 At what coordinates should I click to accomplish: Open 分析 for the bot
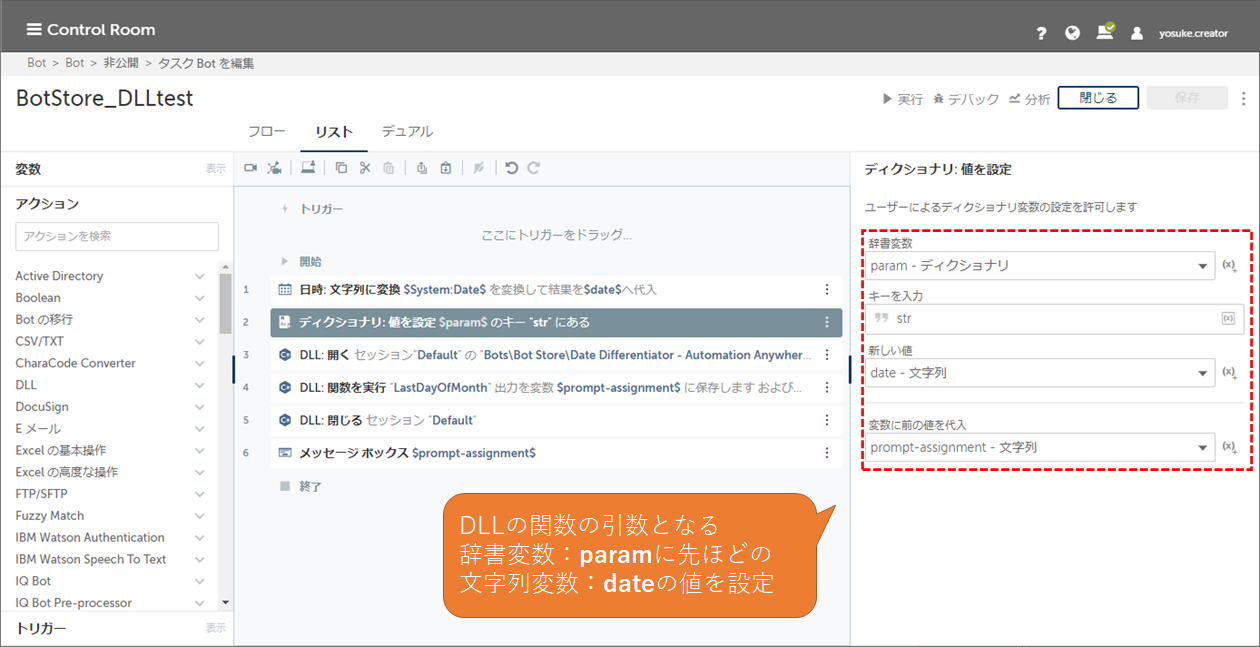[x=1029, y=99]
